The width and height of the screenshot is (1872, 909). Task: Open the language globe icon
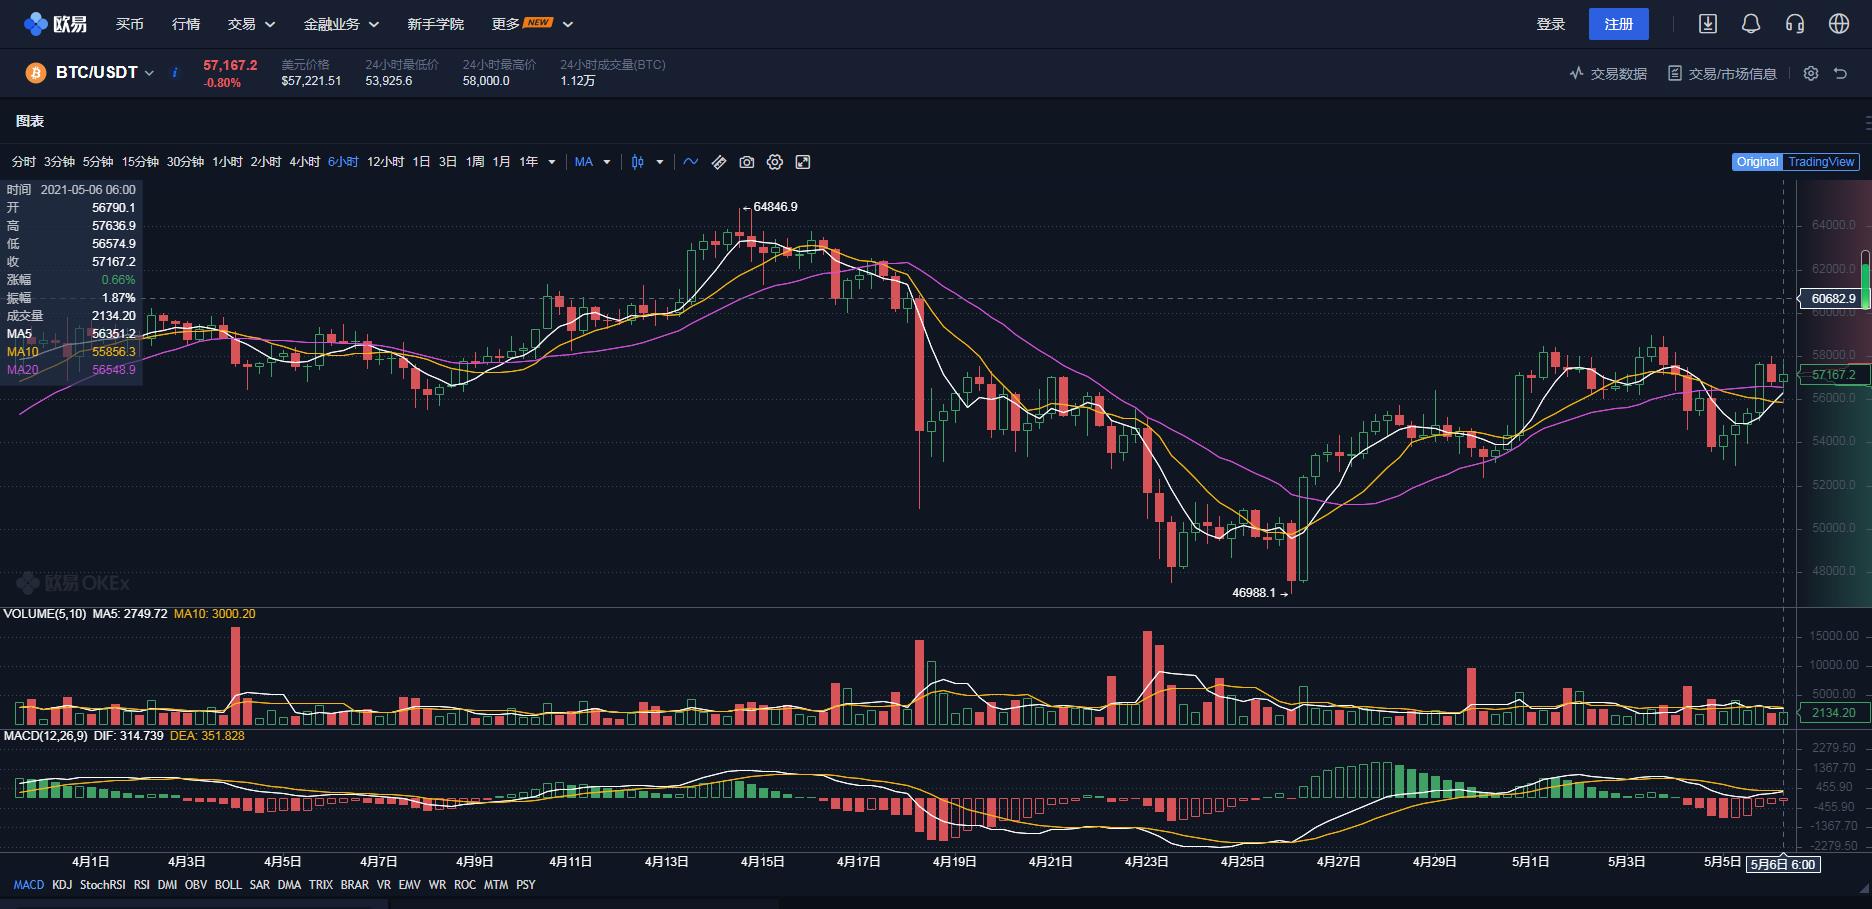(1839, 24)
